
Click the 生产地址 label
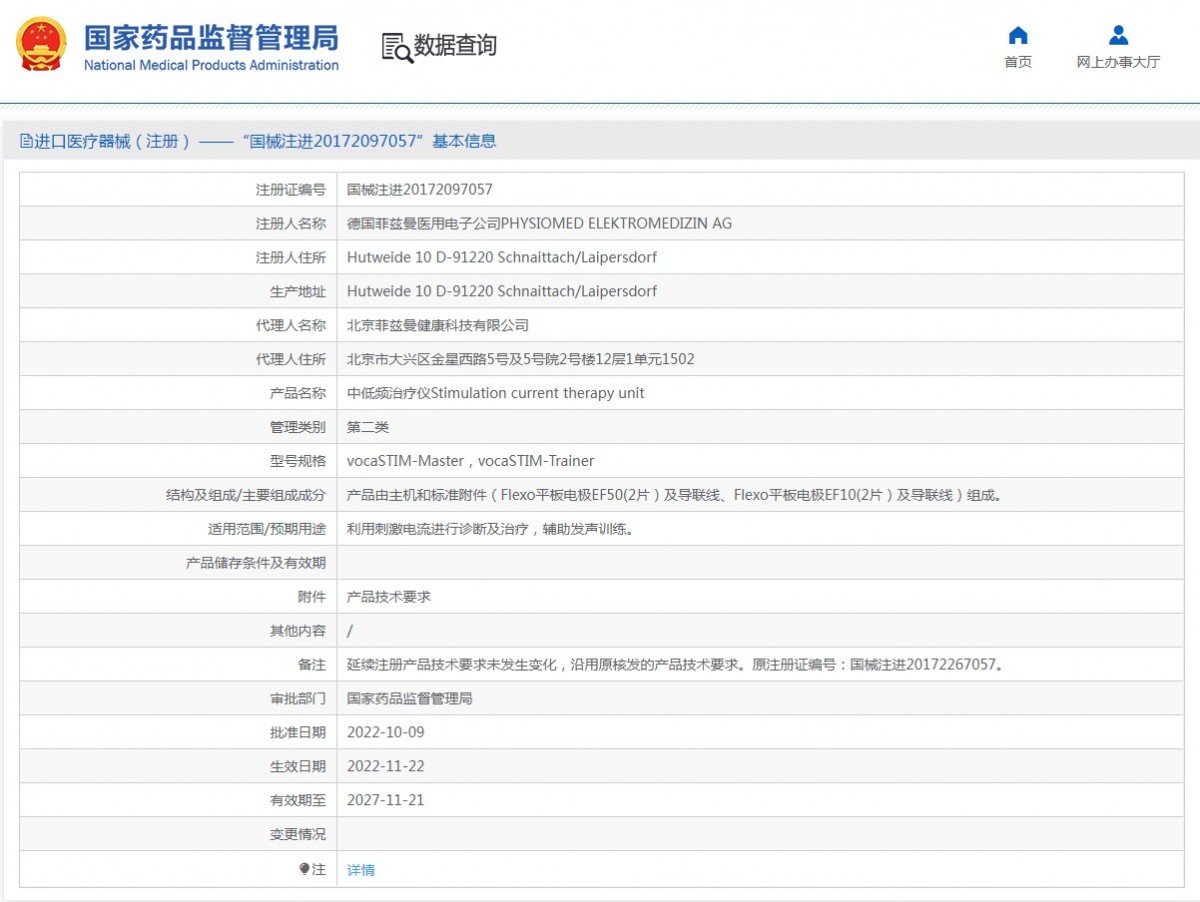298,291
